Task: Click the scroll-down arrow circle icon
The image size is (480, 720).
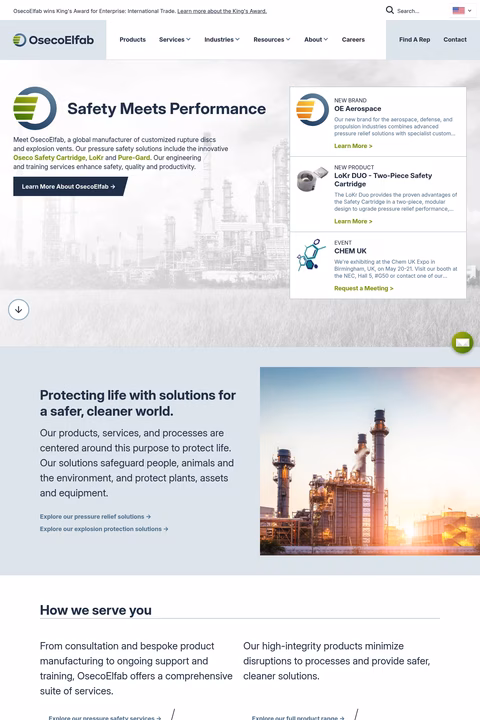Action: (x=18, y=309)
